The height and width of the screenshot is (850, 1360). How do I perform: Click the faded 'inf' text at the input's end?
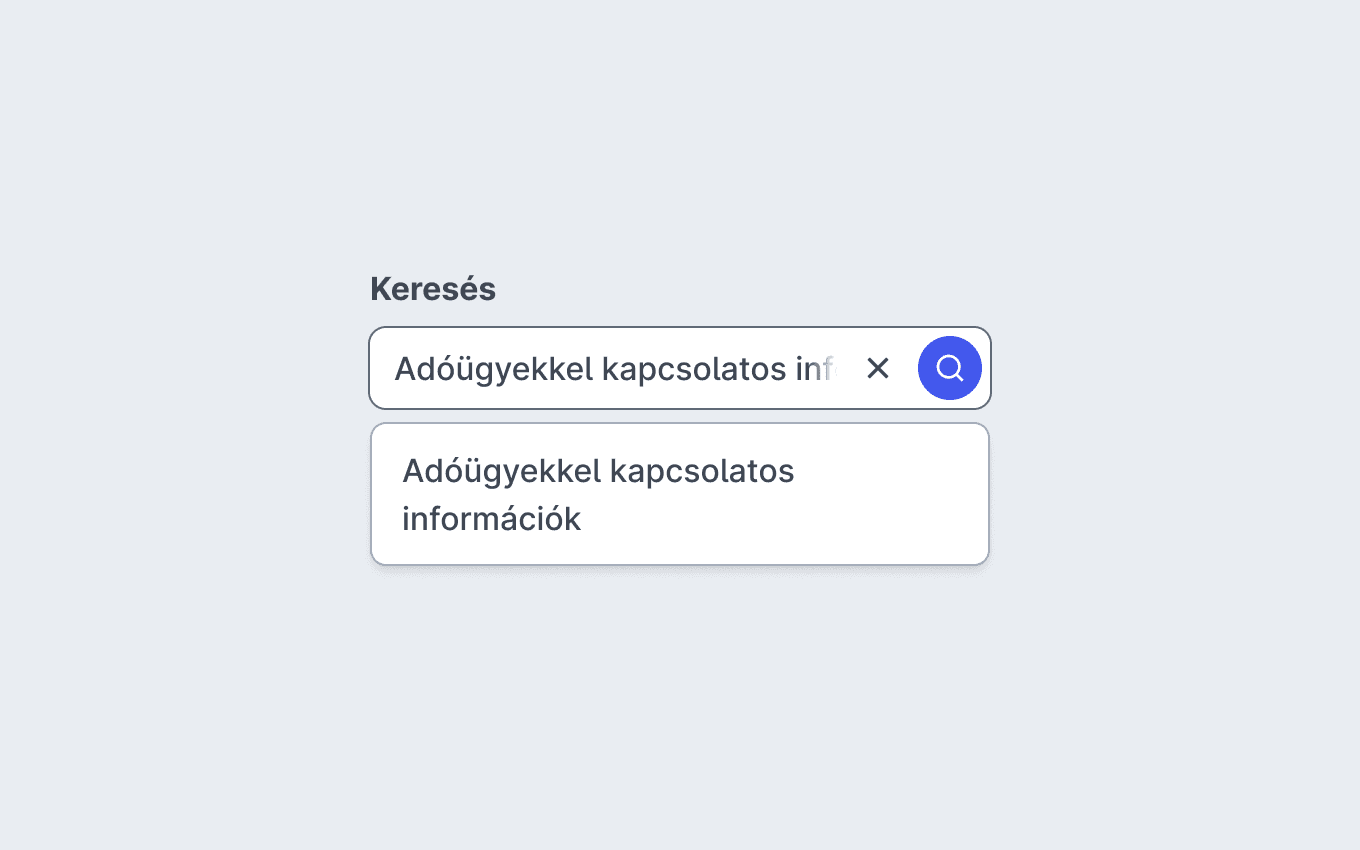(815, 369)
